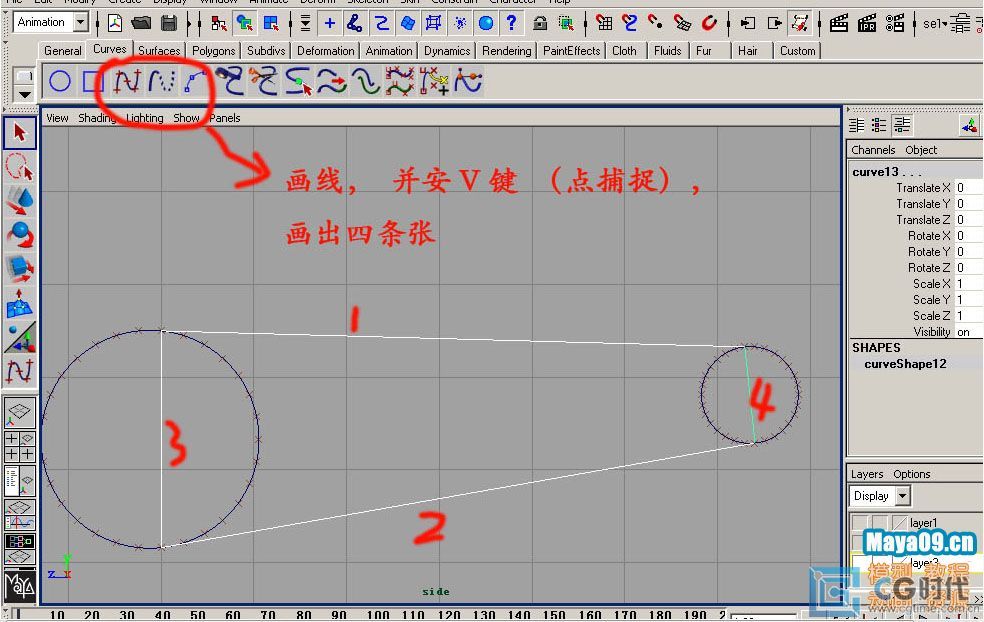Toggle Snap to view planes magnet
Viewport: 984px width, 622px height.
tap(683, 24)
